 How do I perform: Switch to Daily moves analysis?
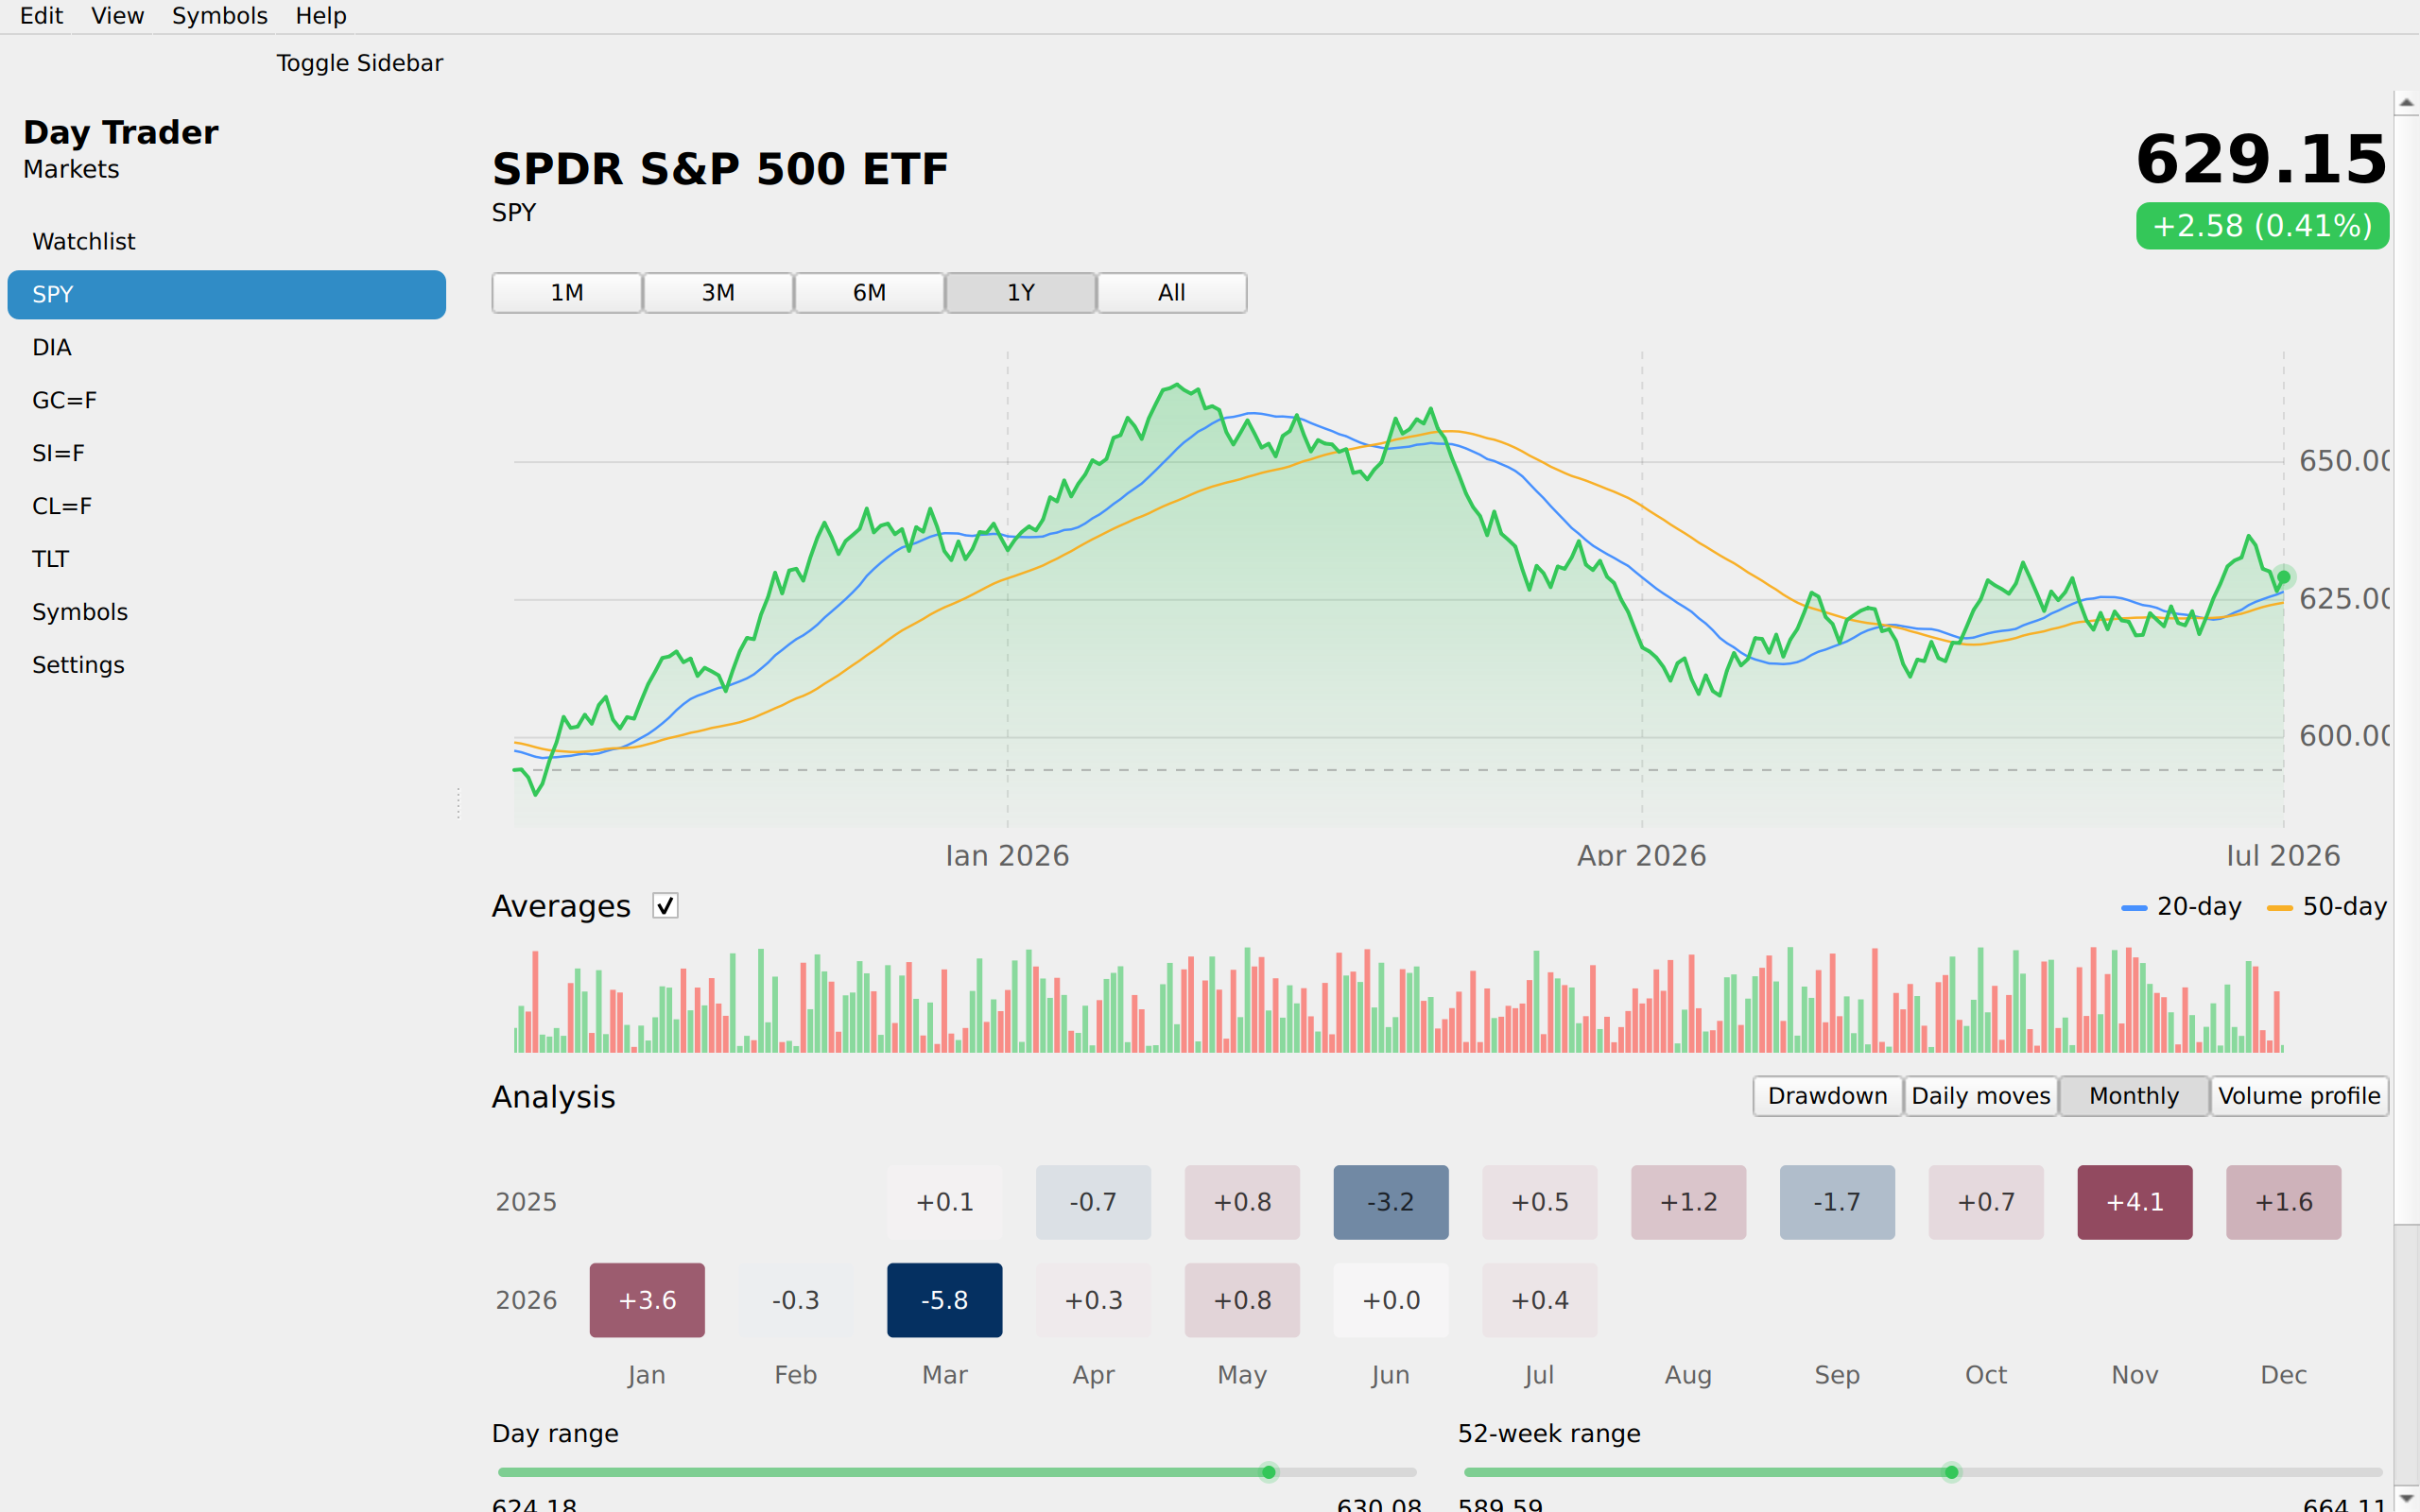1981,1096
